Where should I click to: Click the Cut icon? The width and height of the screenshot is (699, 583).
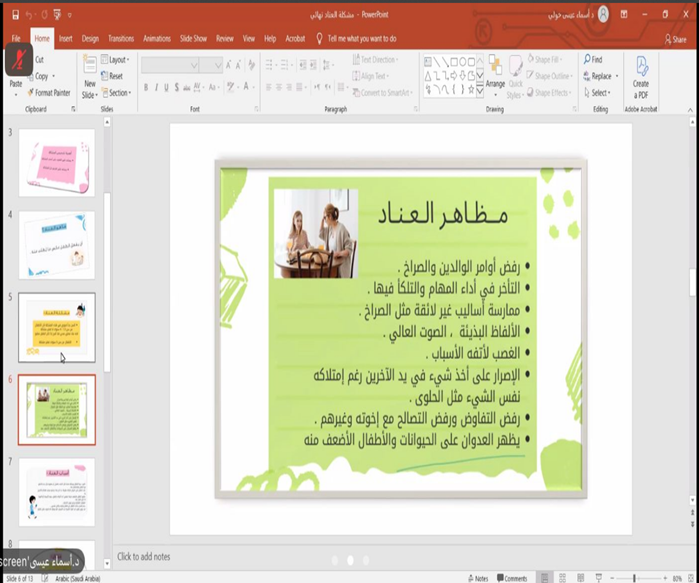click(38, 60)
